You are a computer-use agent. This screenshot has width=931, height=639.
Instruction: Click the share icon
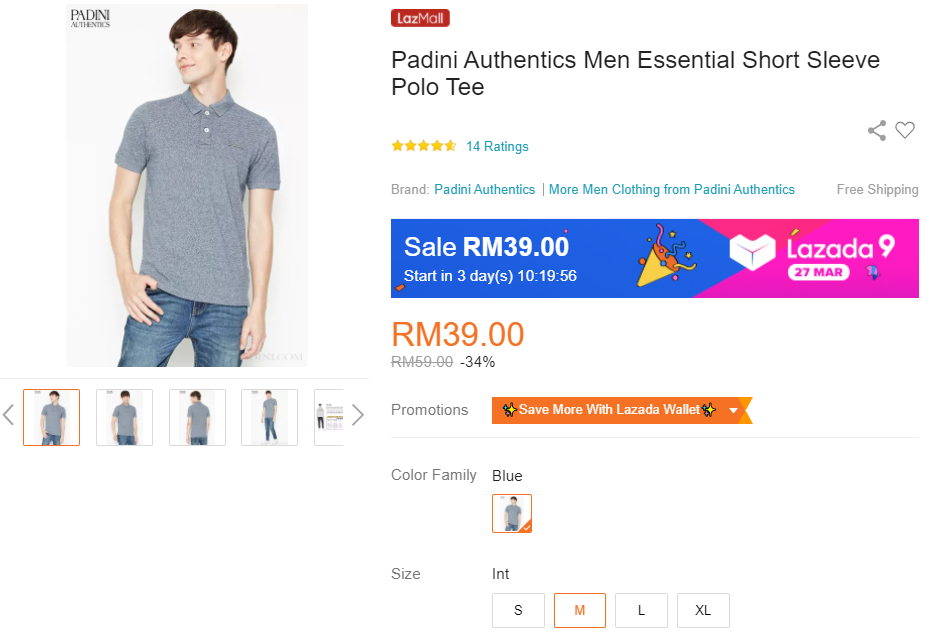(877, 130)
